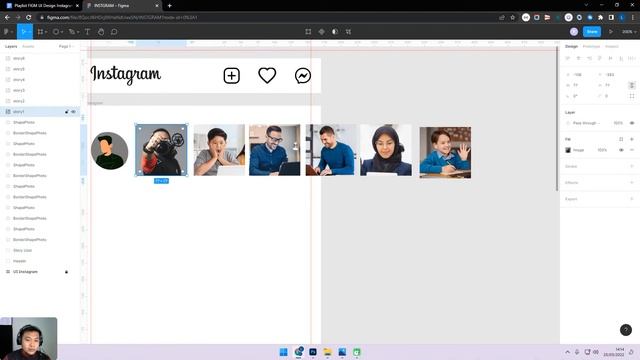
Task: Select the Text tool
Action: point(87,31)
